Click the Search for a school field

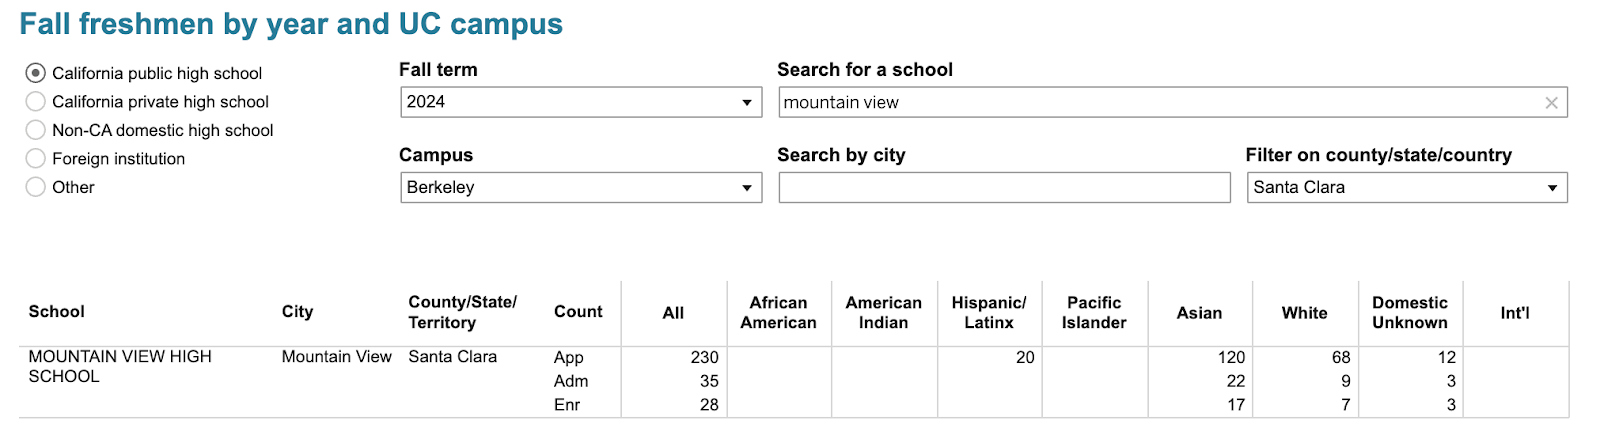point(1160,103)
